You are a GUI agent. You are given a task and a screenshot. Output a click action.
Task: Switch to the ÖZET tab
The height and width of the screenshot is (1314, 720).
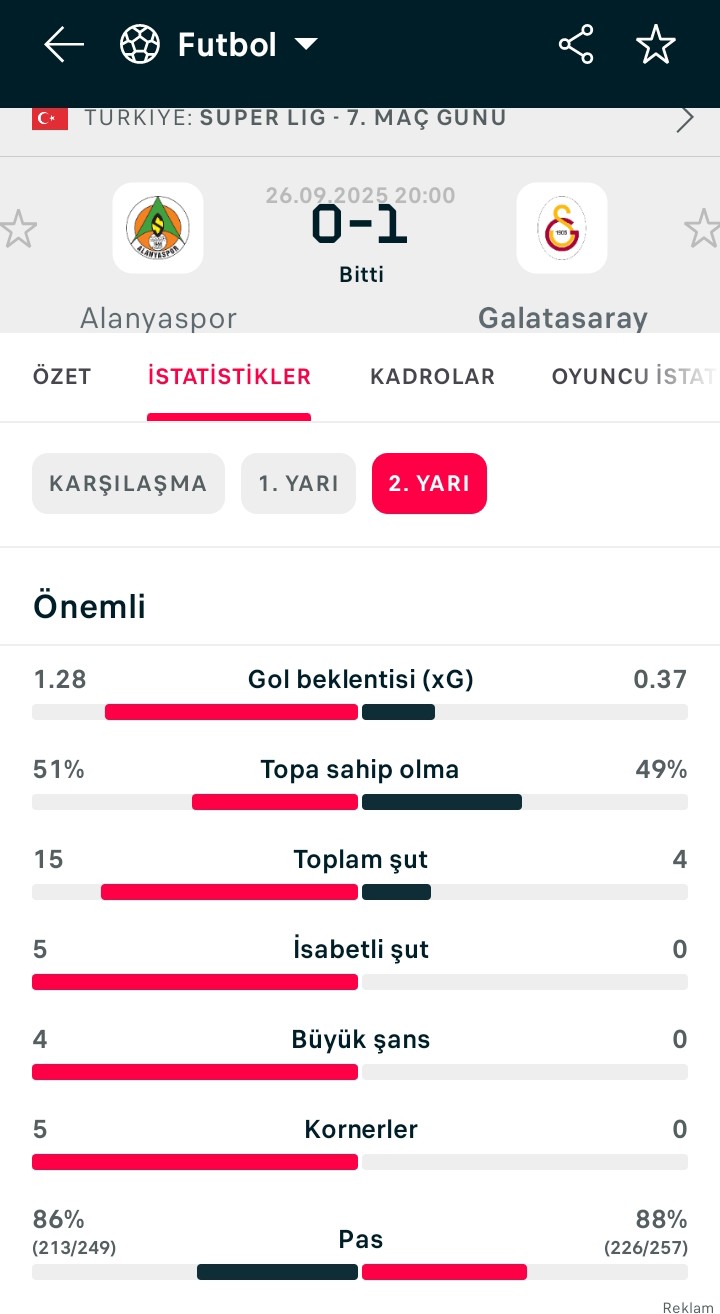click(62, 377)
